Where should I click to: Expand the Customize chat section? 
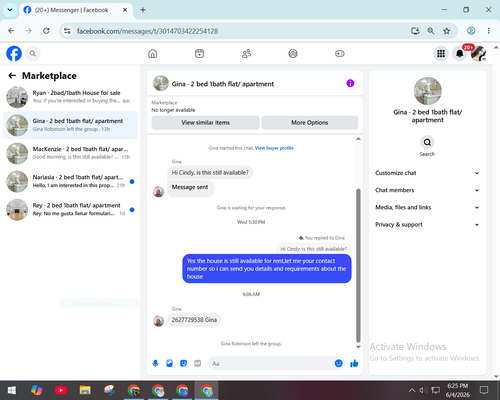pyautogui.click(x=427, y=173)
